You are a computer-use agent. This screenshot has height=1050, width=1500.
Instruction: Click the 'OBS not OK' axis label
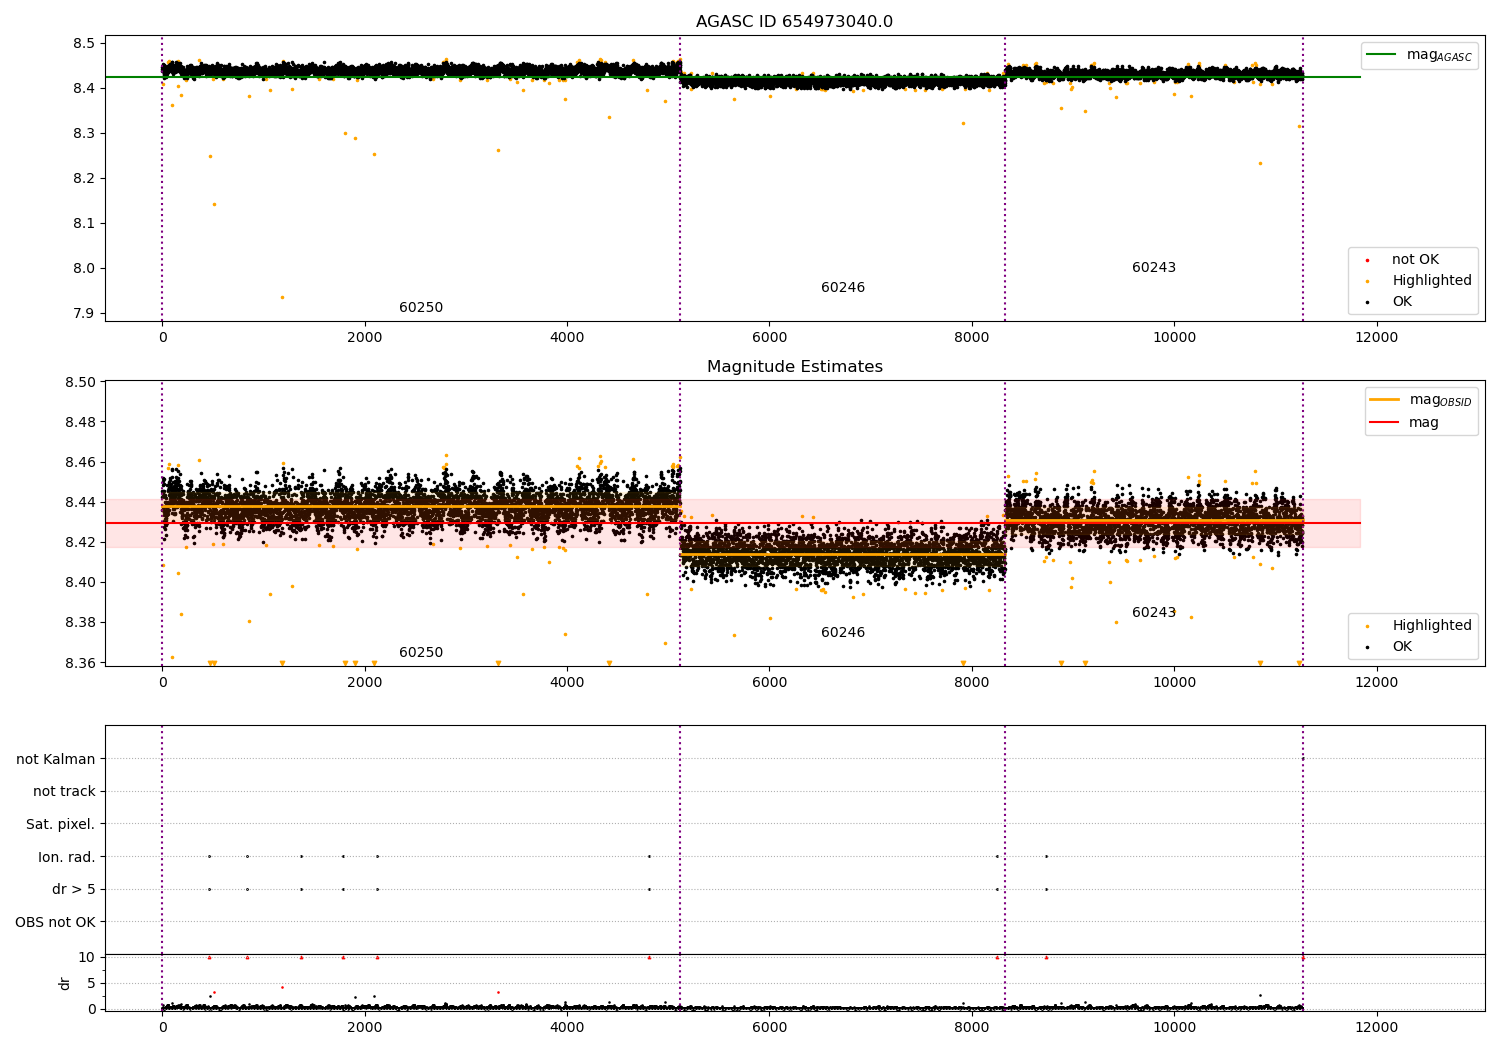[x=56, y=922]
